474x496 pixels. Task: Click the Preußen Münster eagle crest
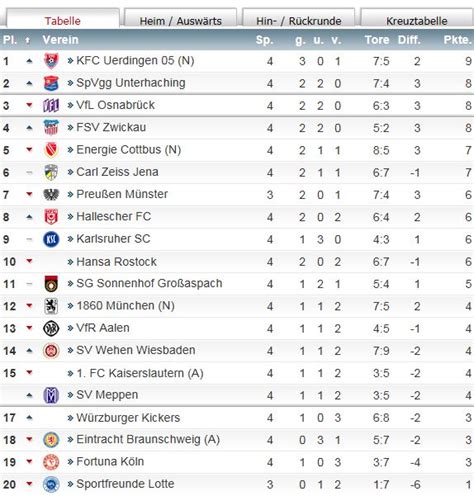[x=51, y=195]
